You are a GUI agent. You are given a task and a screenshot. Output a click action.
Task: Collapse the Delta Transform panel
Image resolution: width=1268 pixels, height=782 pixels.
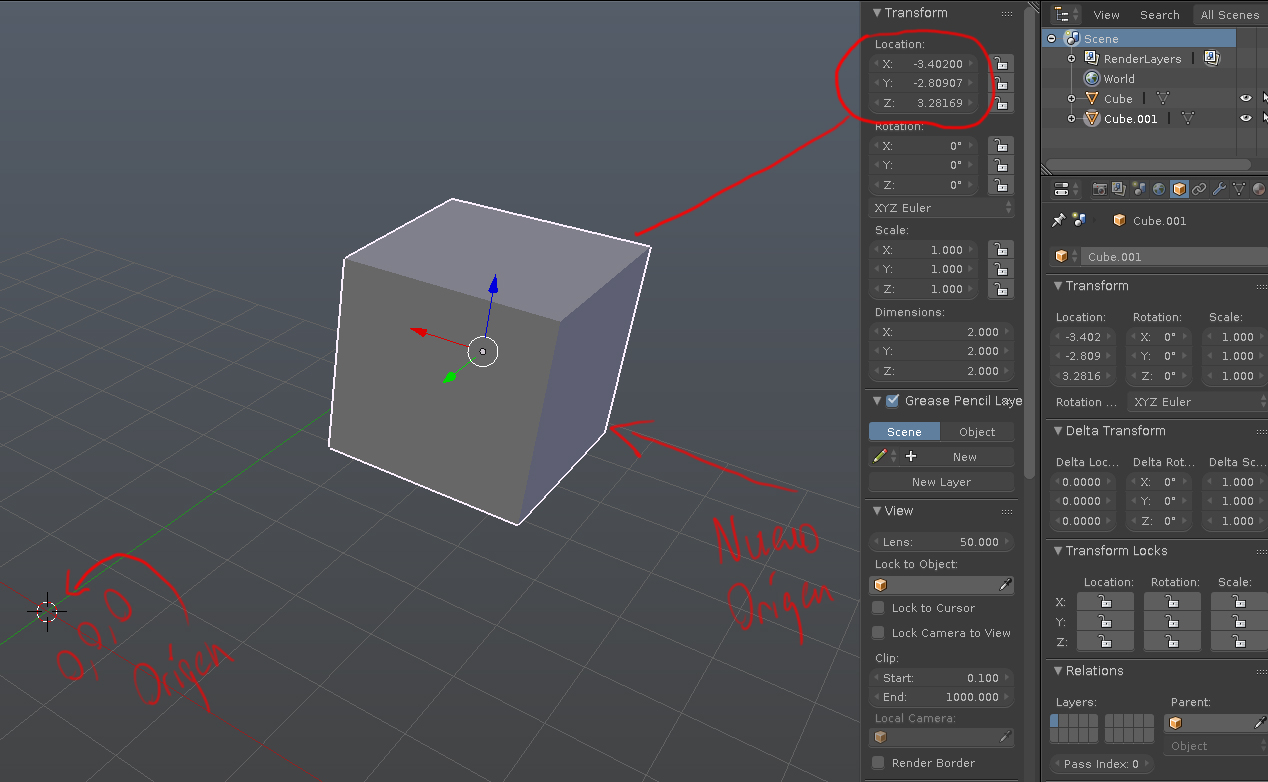tap(1059, 431)
